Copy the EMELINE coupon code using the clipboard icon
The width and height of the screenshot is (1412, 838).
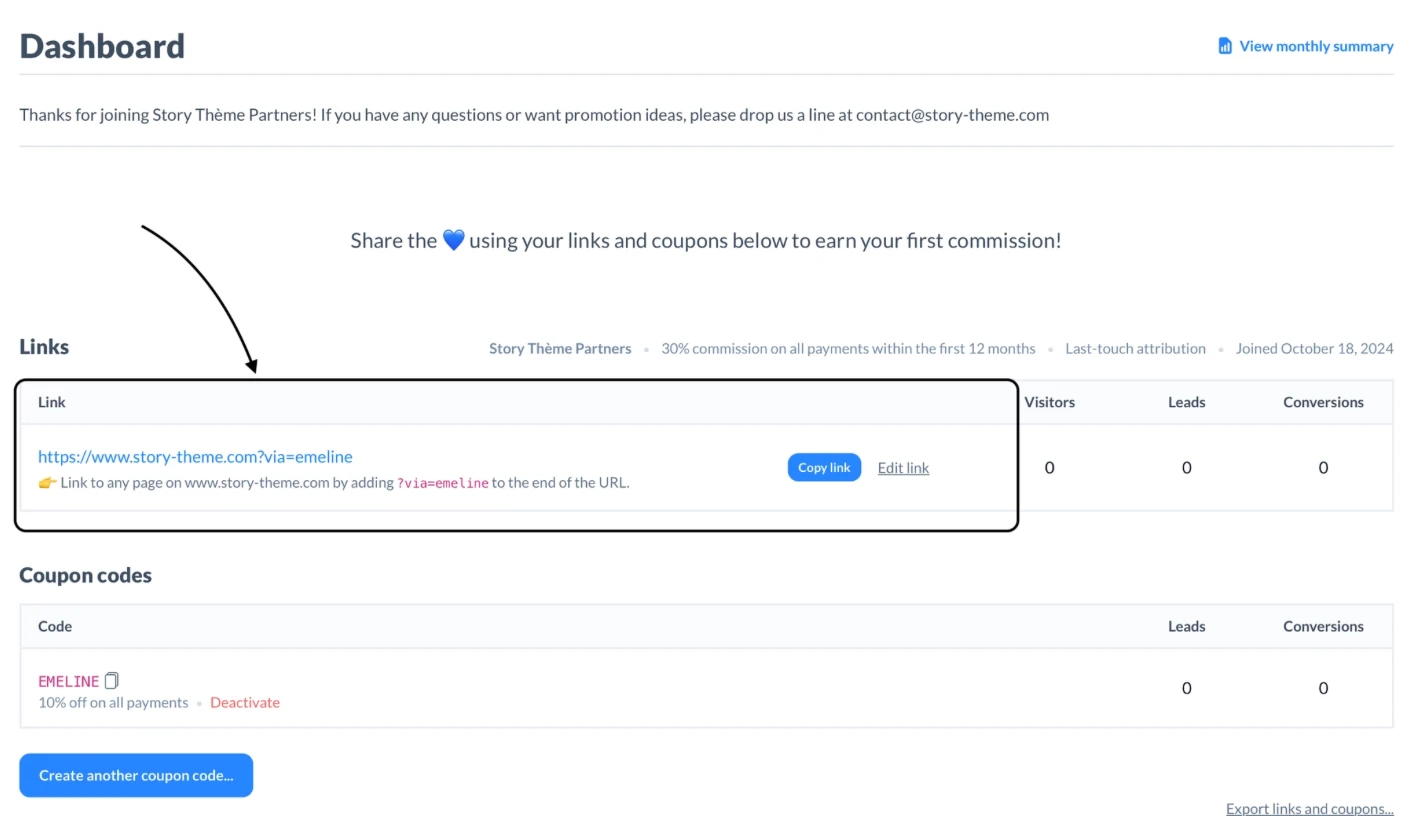point(112,681)
